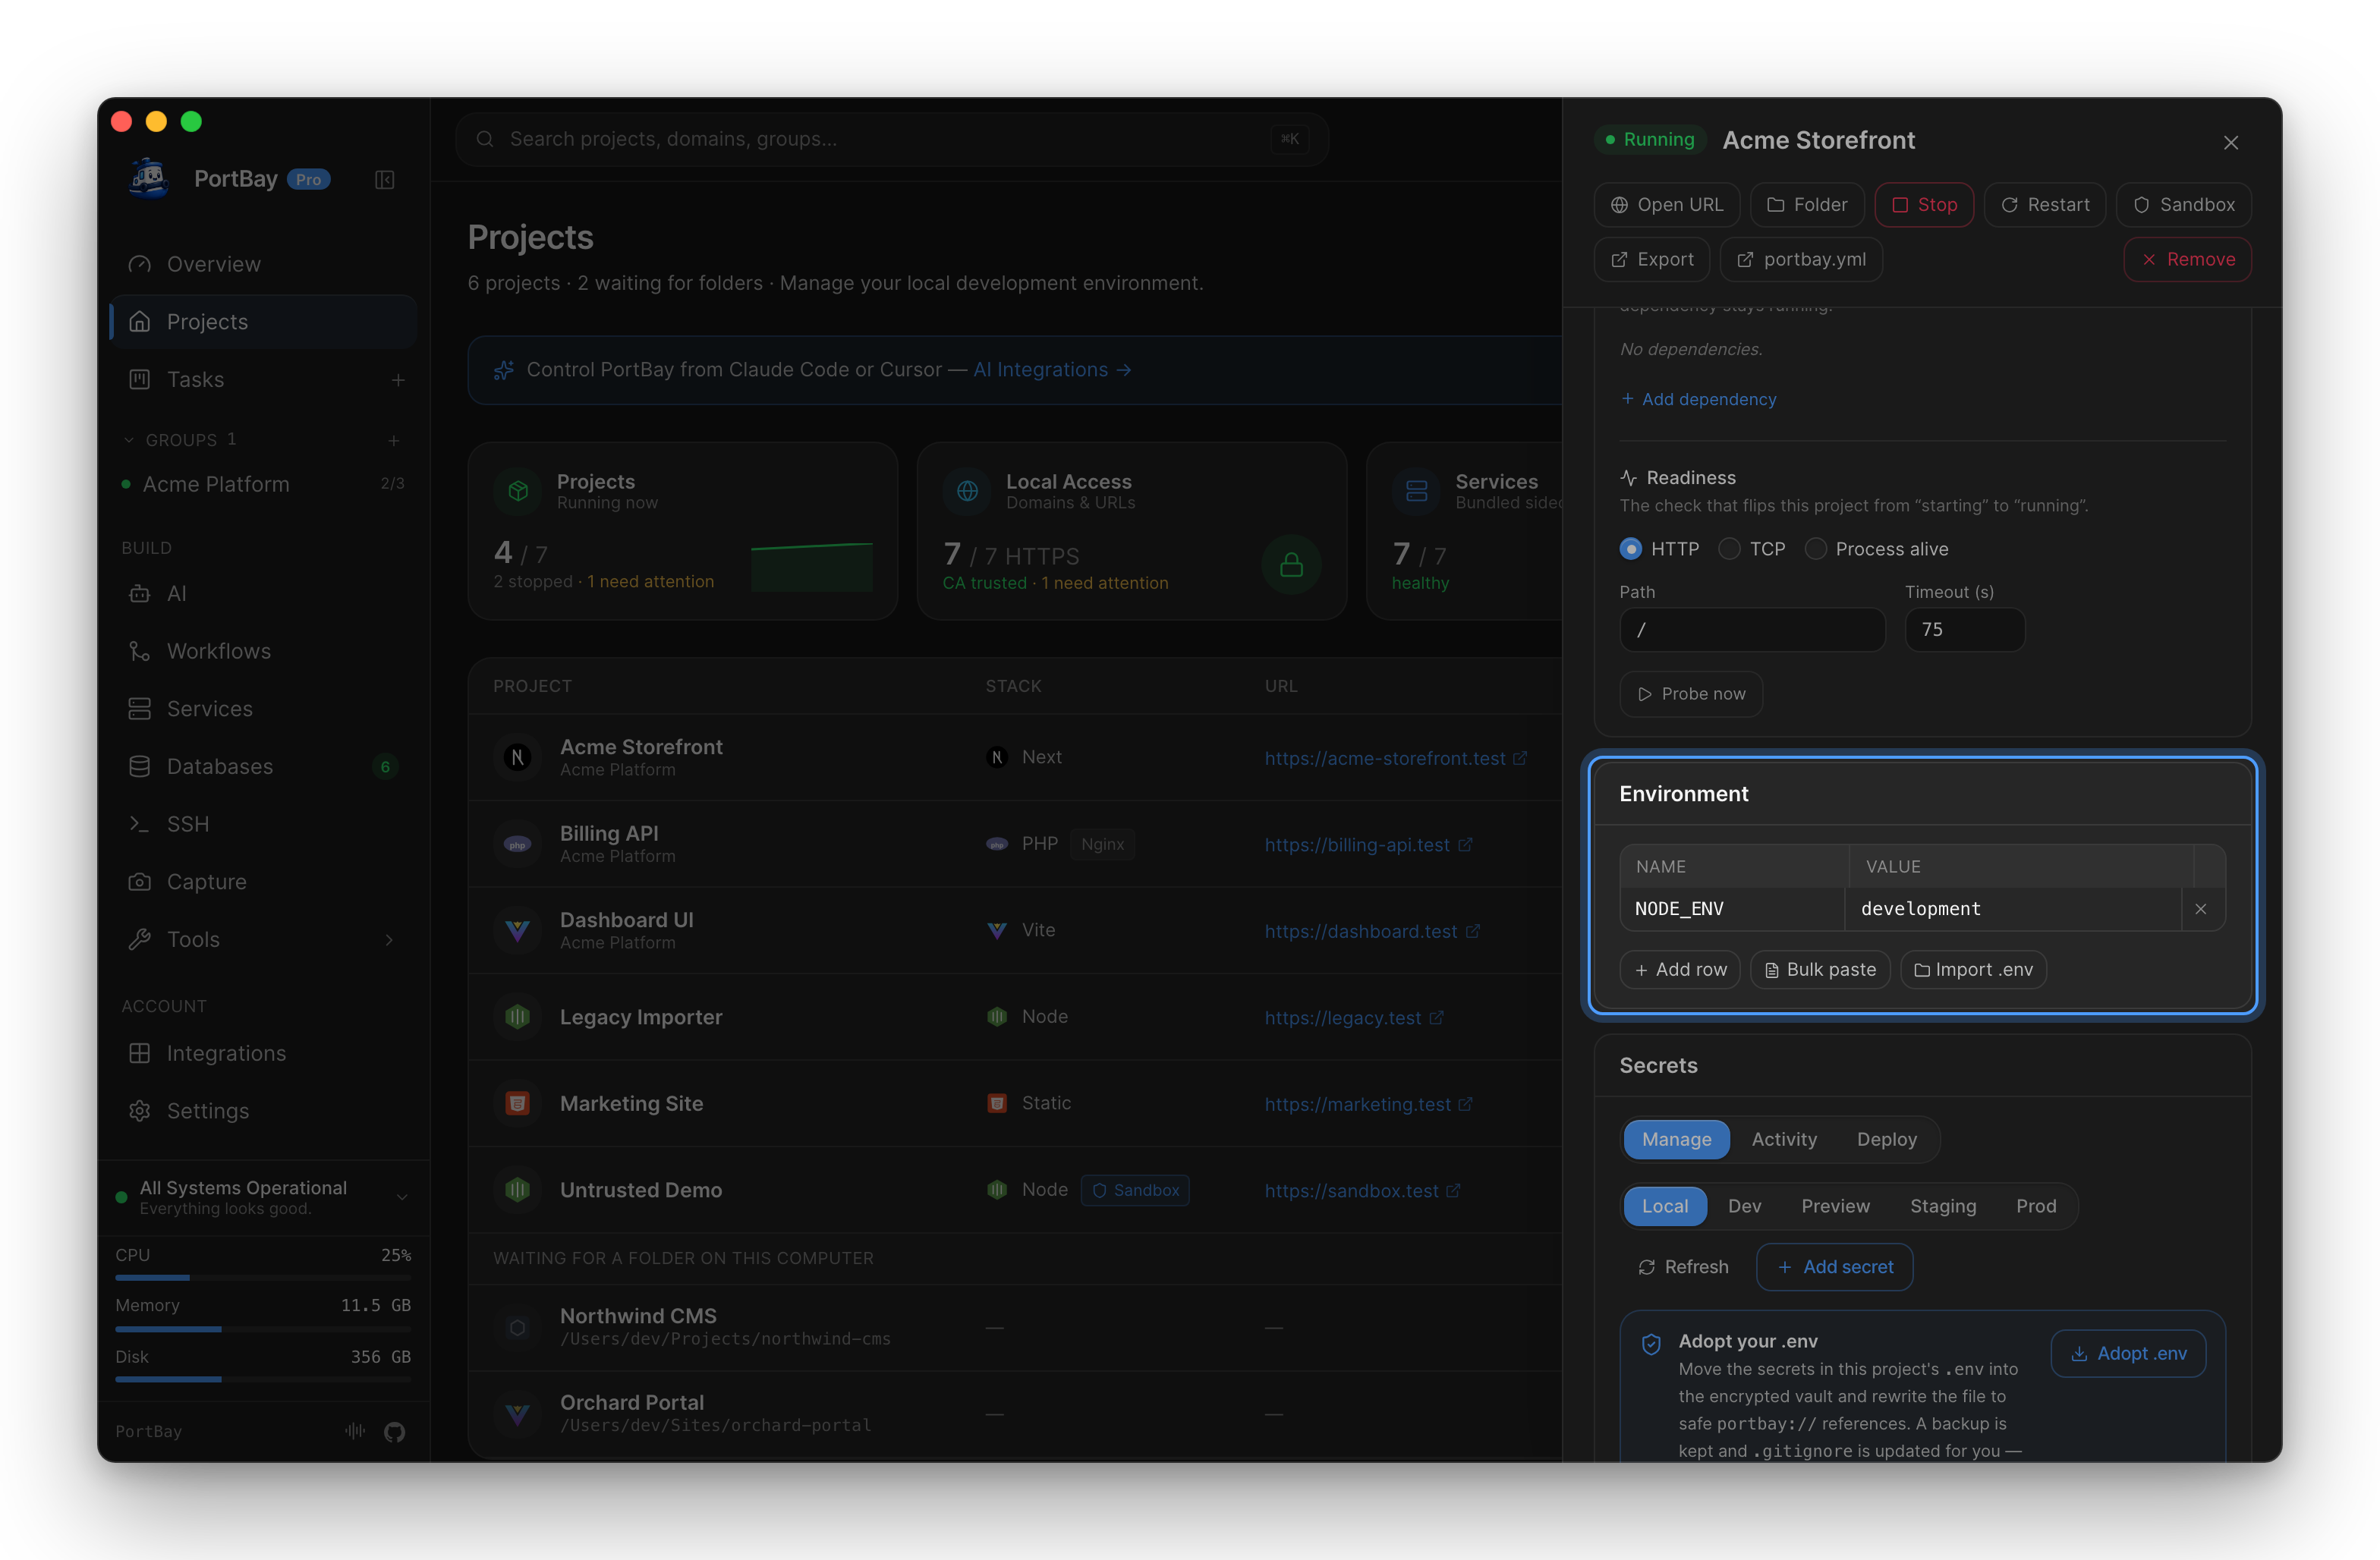Select the Staging secrets environment
The image size is (2380, 1560).
[1942, 1206]
